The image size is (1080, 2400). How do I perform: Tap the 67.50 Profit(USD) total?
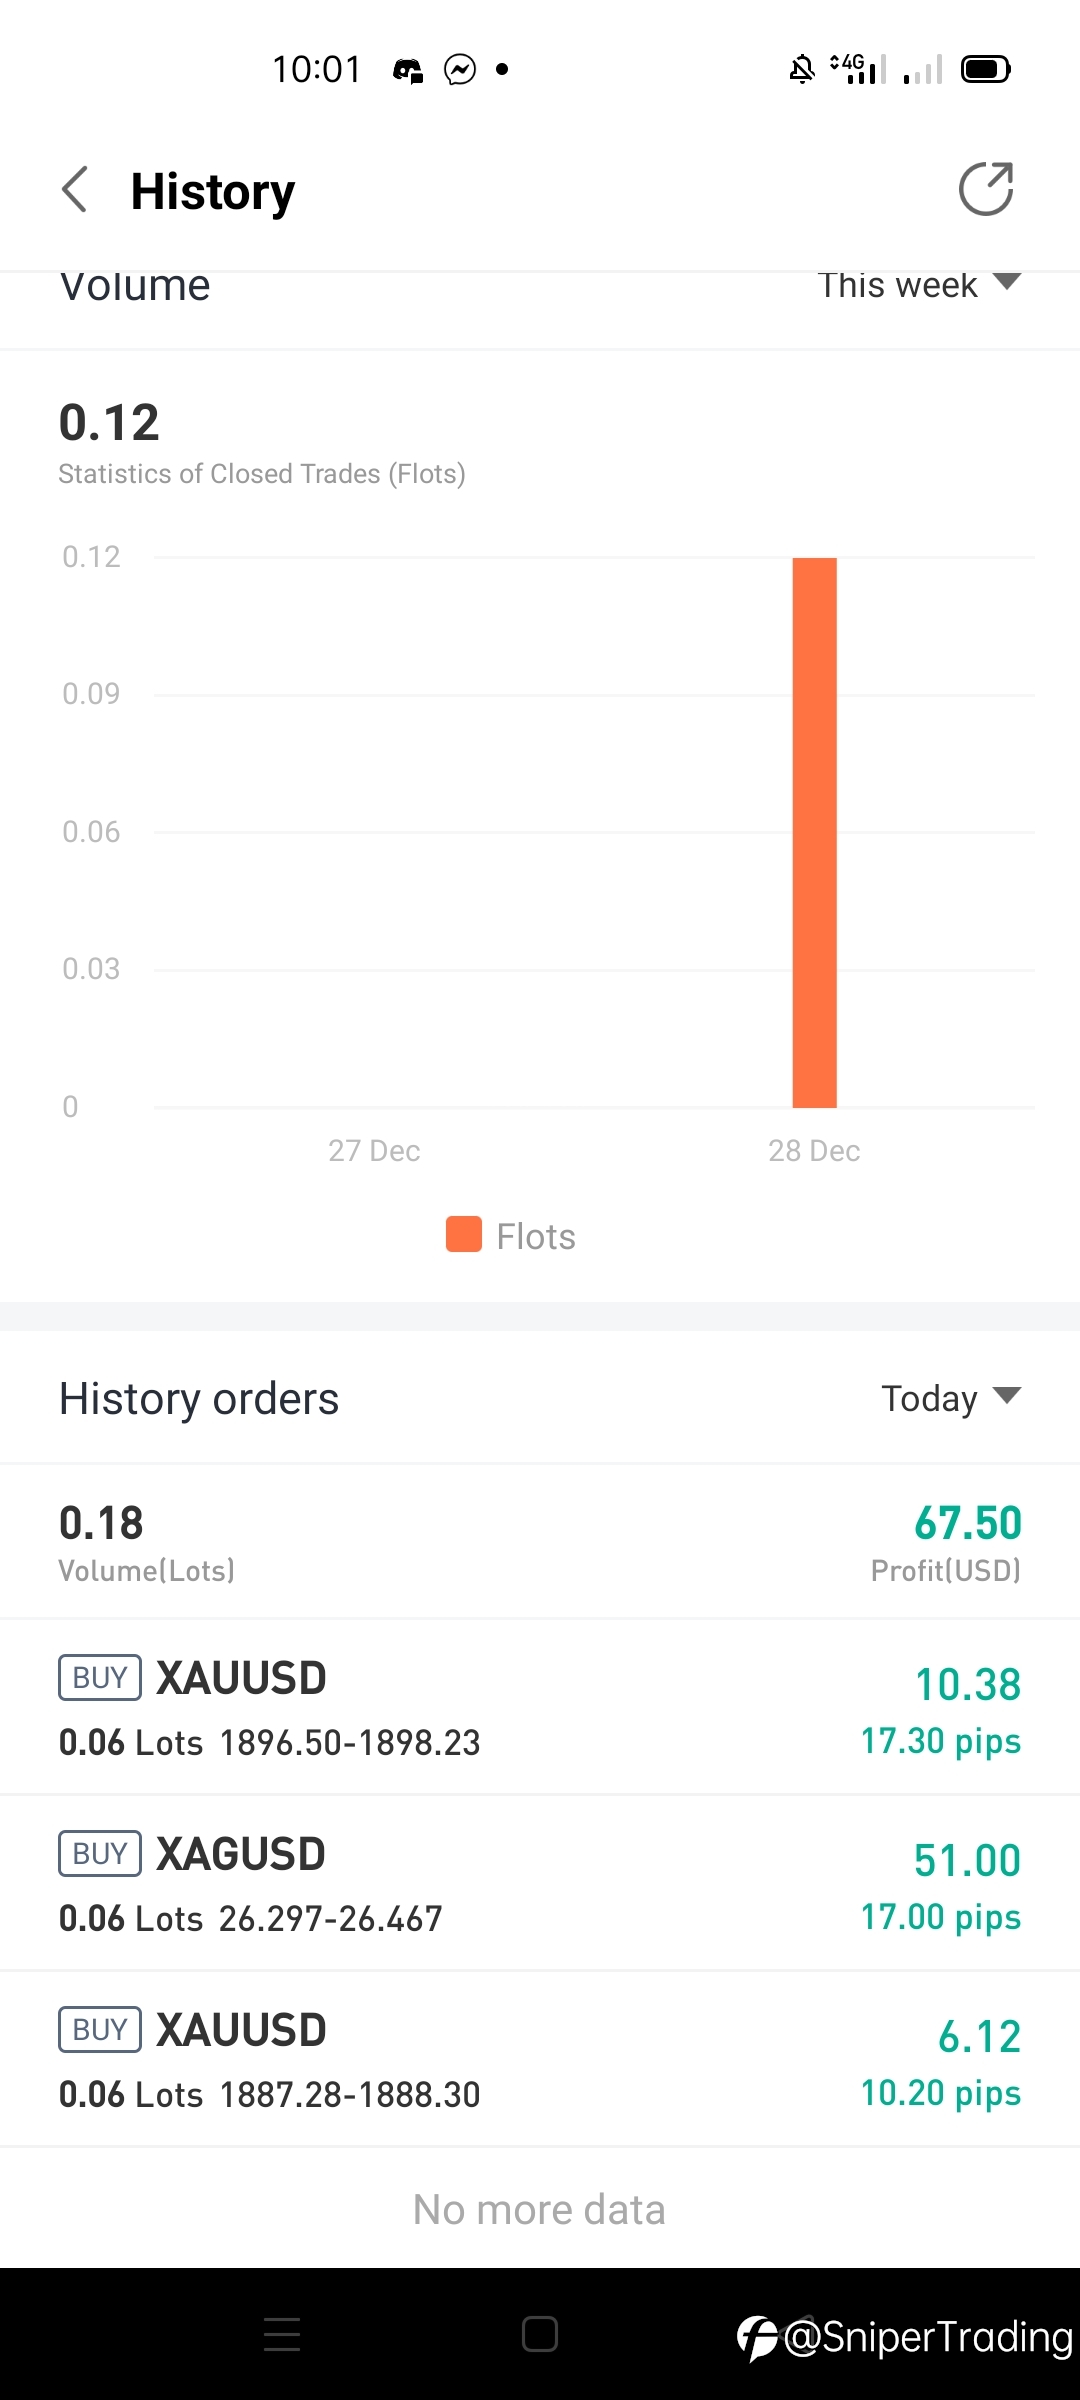(x=946, y=1542)
